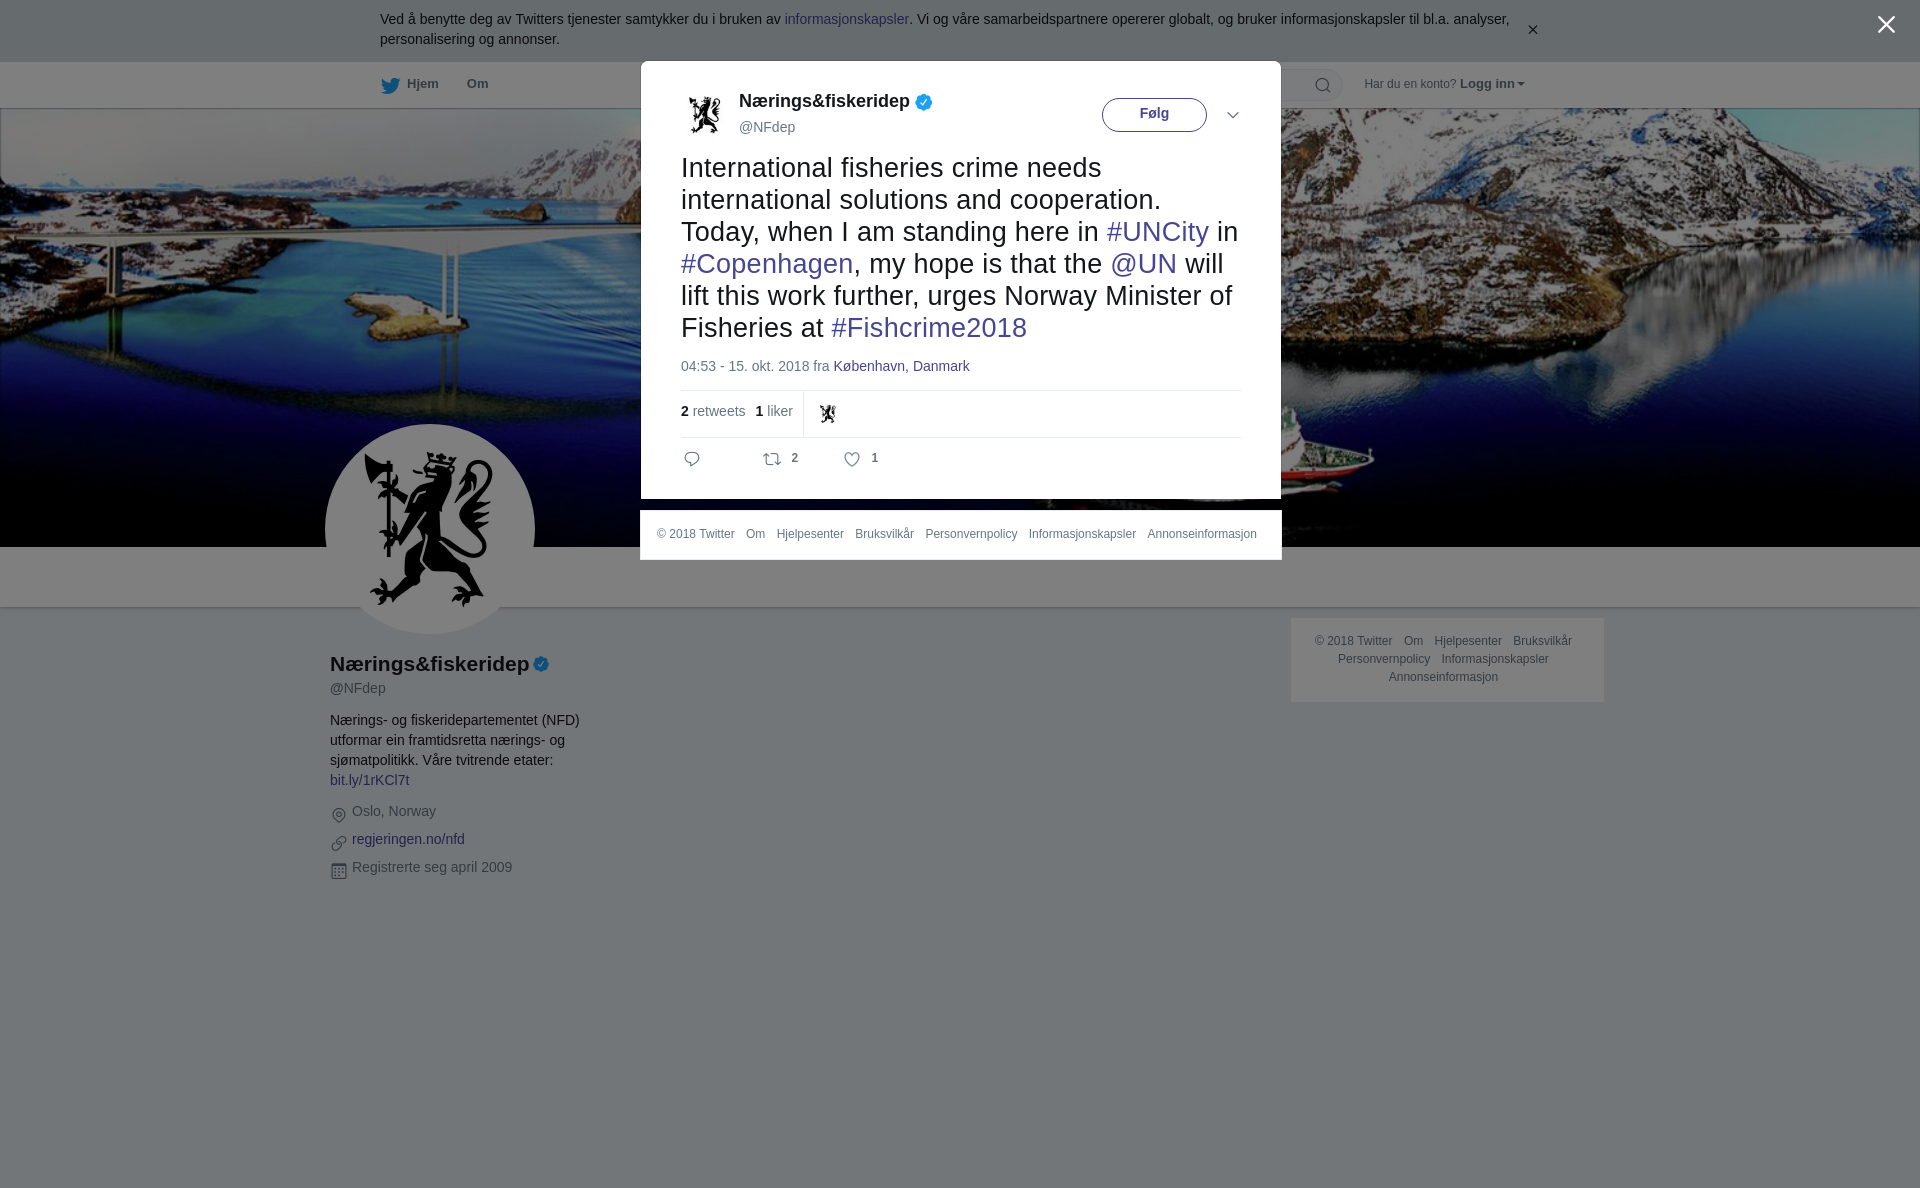Image resolution: width=1920 pixels, height=1188 pixels.
Task: Click the retweet arrows icon
Action: click(772, 459)
